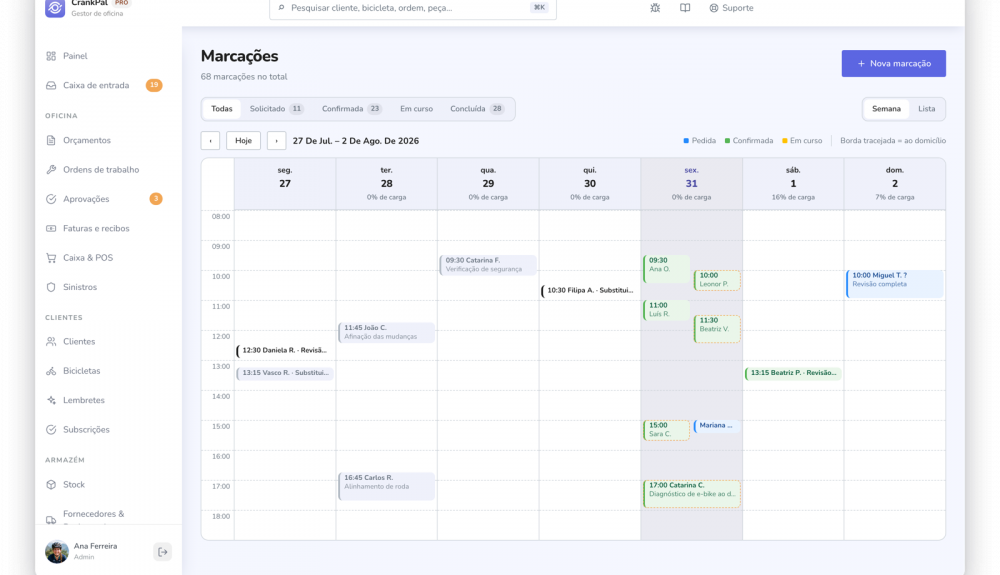Click the Ordens de trabalho wrench icon
1000x575 pixels.
coord(51,170)
